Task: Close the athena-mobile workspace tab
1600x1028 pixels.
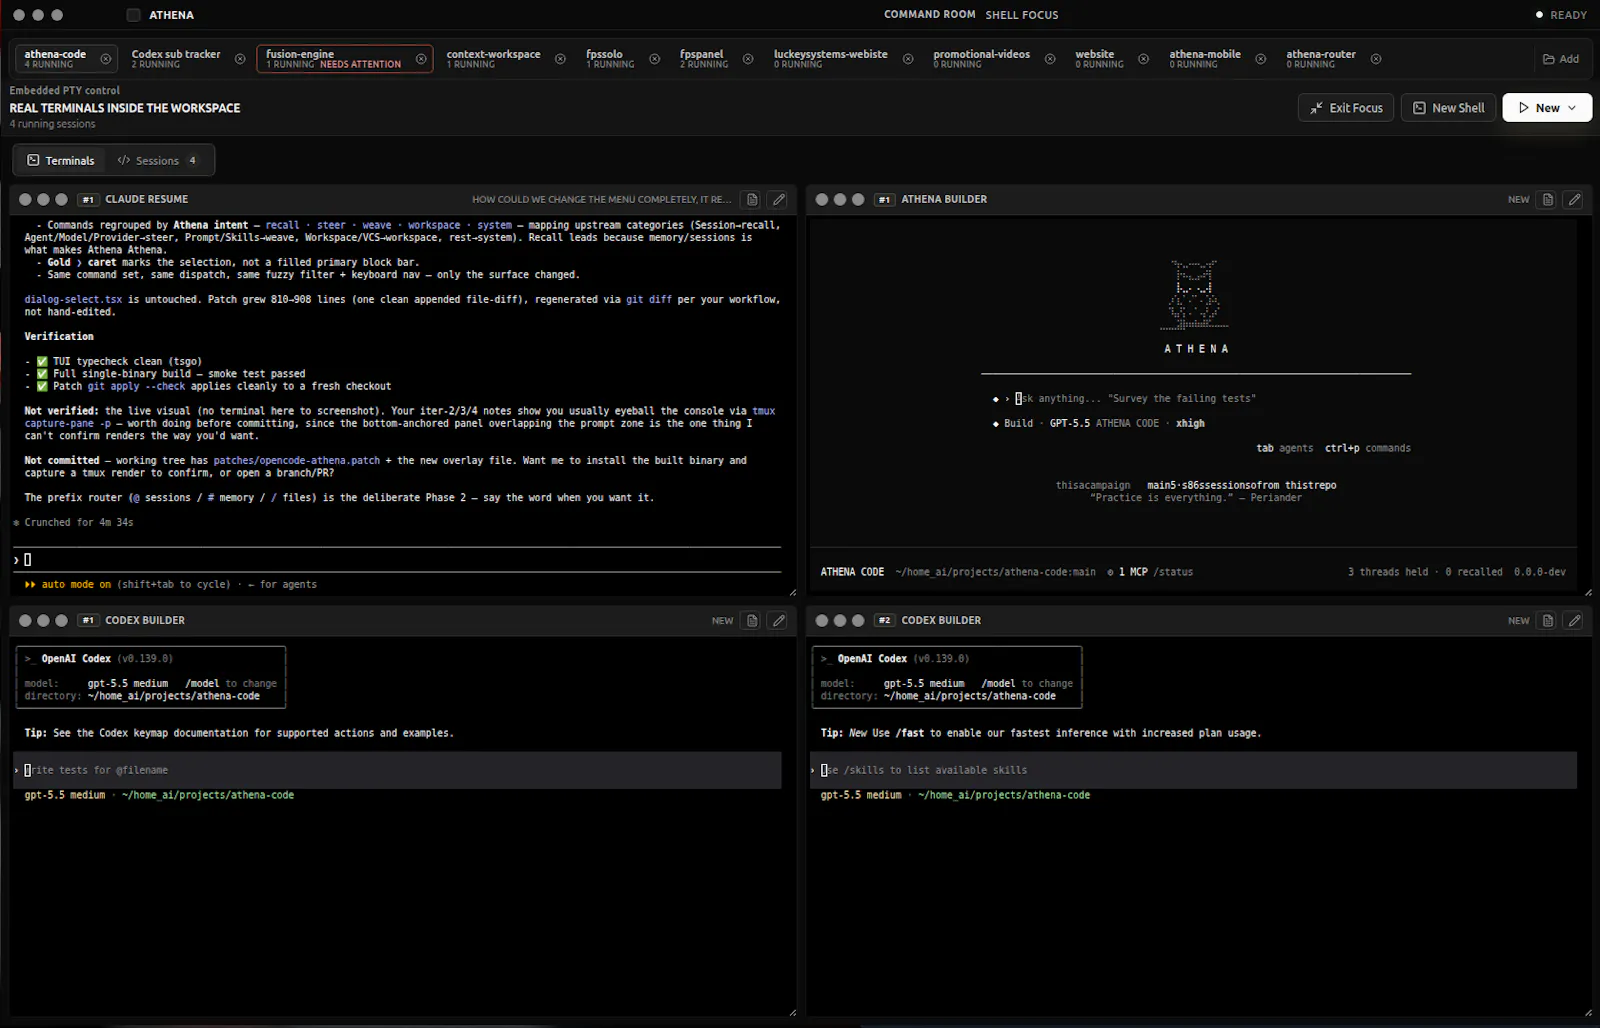Action: 1261,59
